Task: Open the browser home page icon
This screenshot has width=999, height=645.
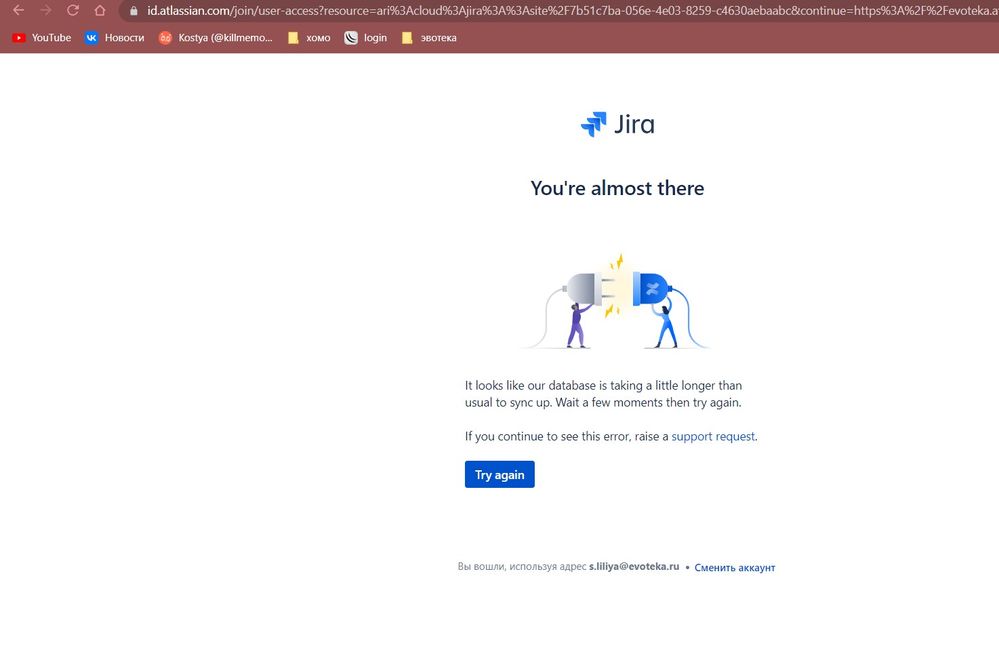Action: pos(100,10)
